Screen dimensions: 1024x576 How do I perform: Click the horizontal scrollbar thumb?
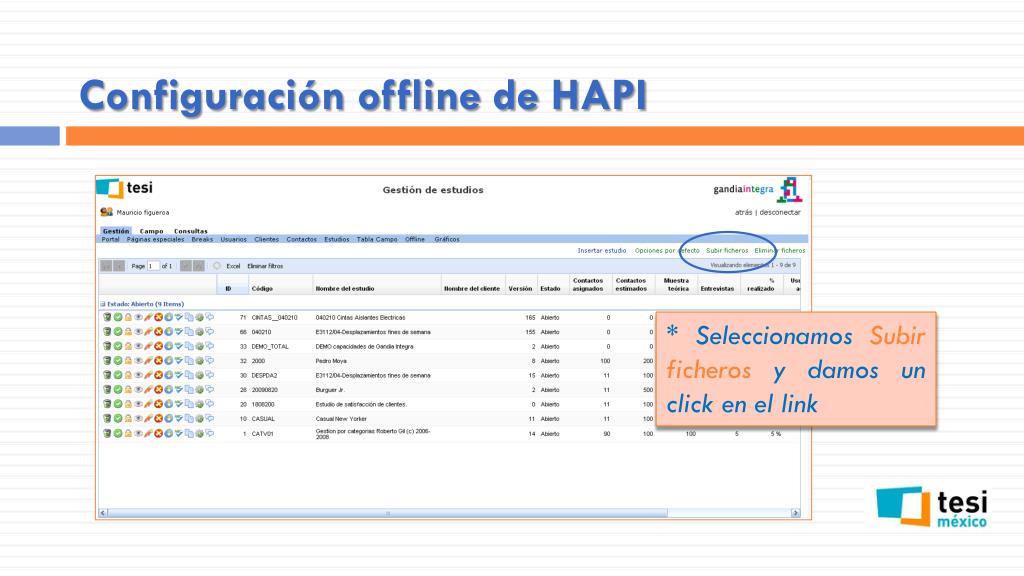[x=387, y=513]
